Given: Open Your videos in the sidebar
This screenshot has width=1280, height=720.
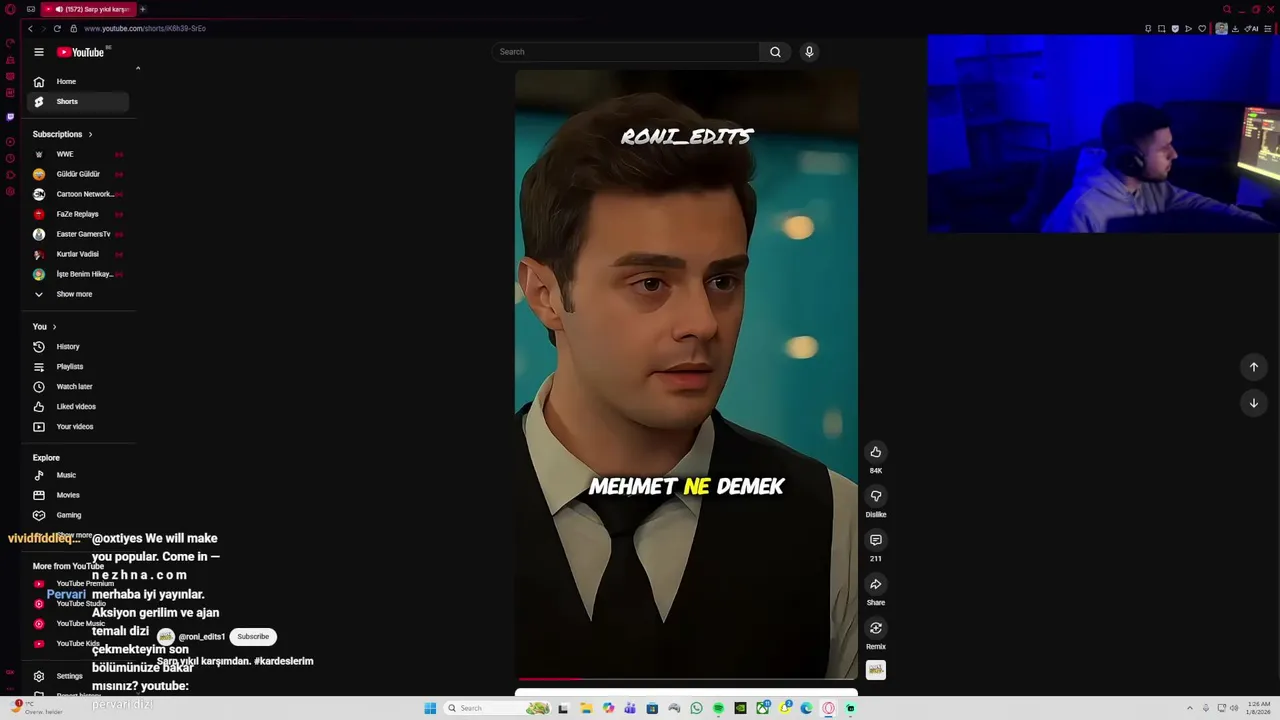Looking at the screenshot, I should (x=78, y=426).
